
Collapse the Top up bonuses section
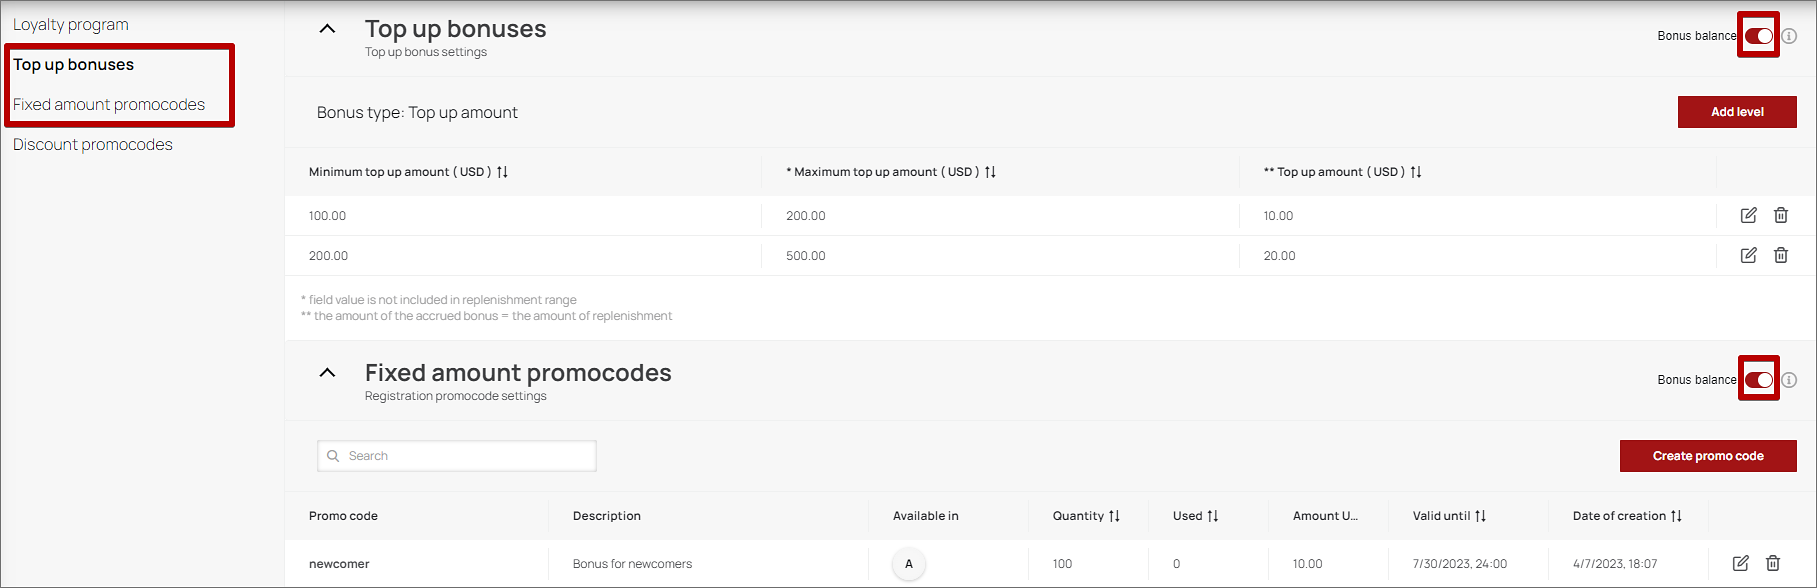click(x=326, y=29)
